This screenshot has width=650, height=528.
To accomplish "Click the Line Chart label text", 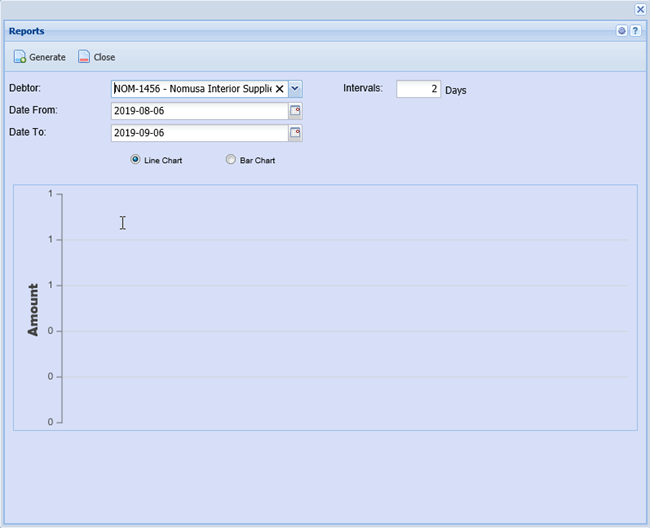I will point(163,160).
